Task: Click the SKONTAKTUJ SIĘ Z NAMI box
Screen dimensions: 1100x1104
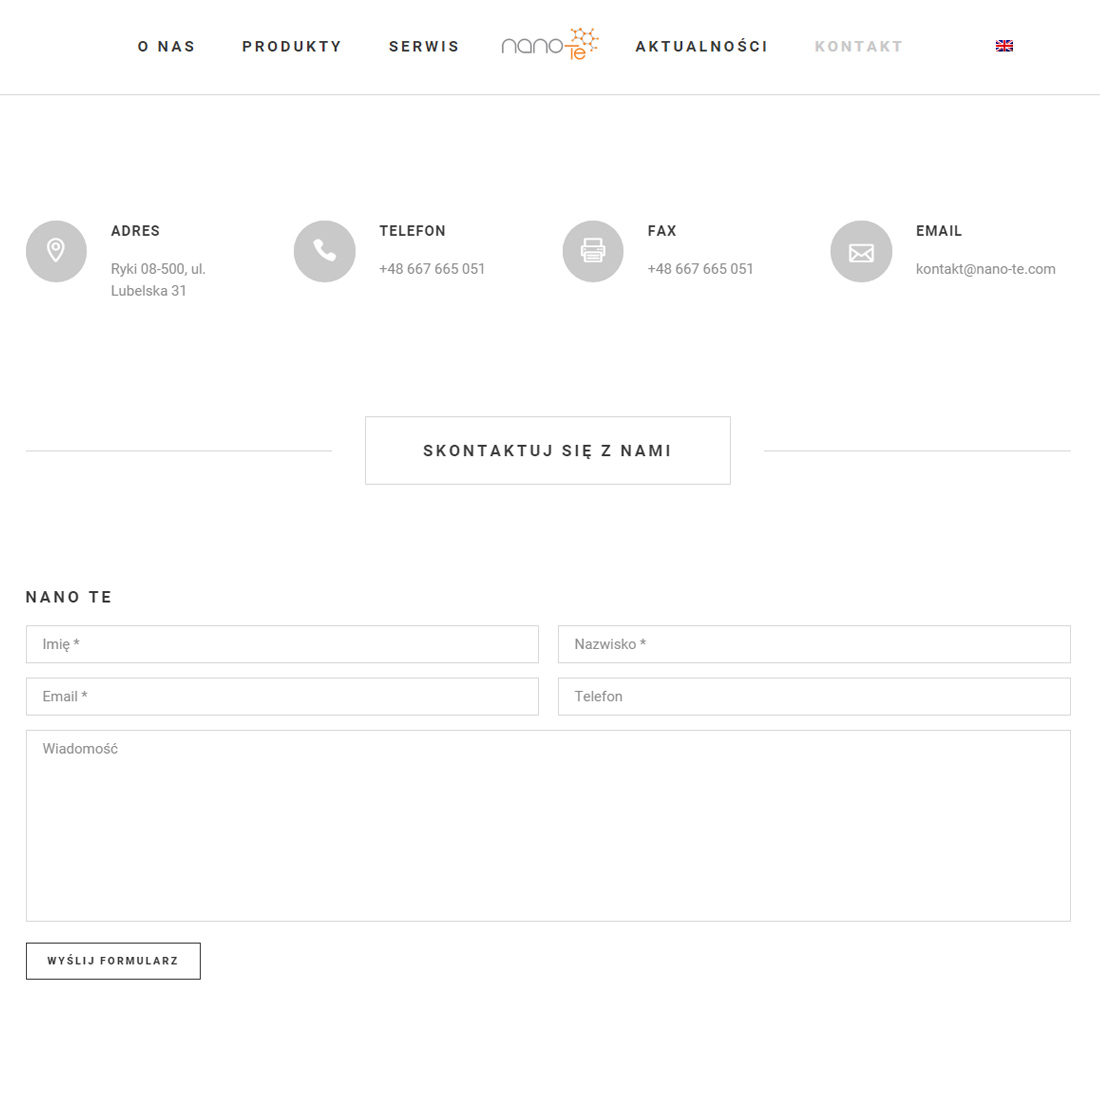Action: [548, 451]
